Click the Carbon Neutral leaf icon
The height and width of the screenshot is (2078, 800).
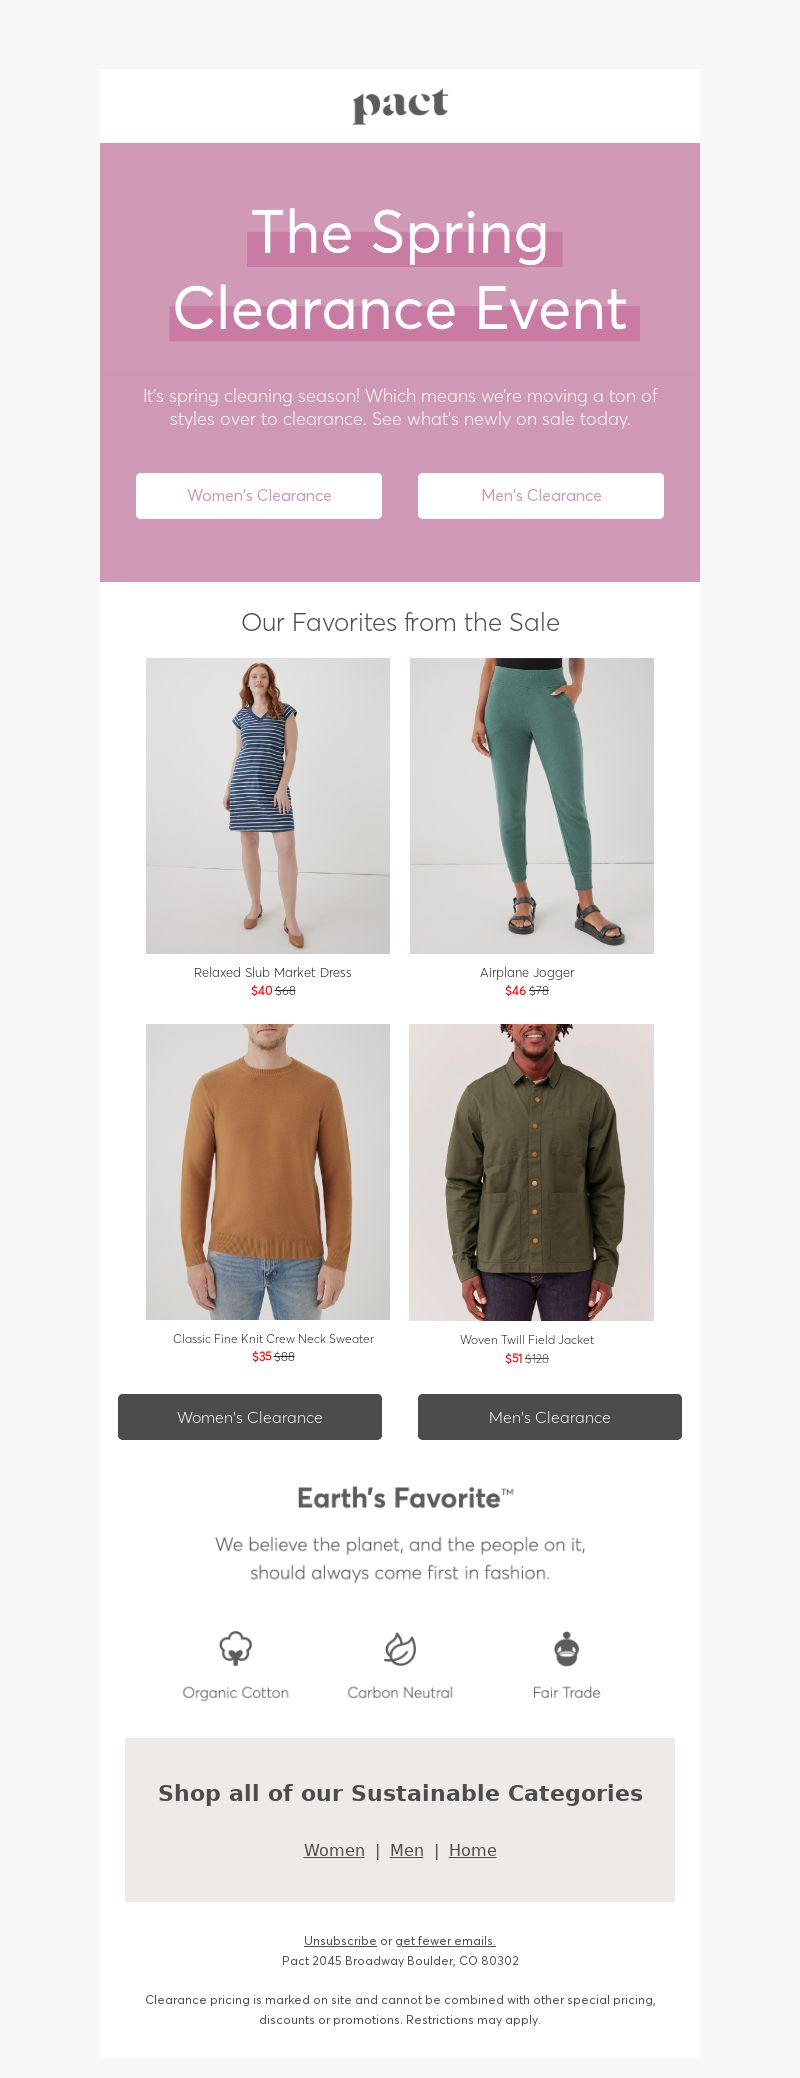400,1648
